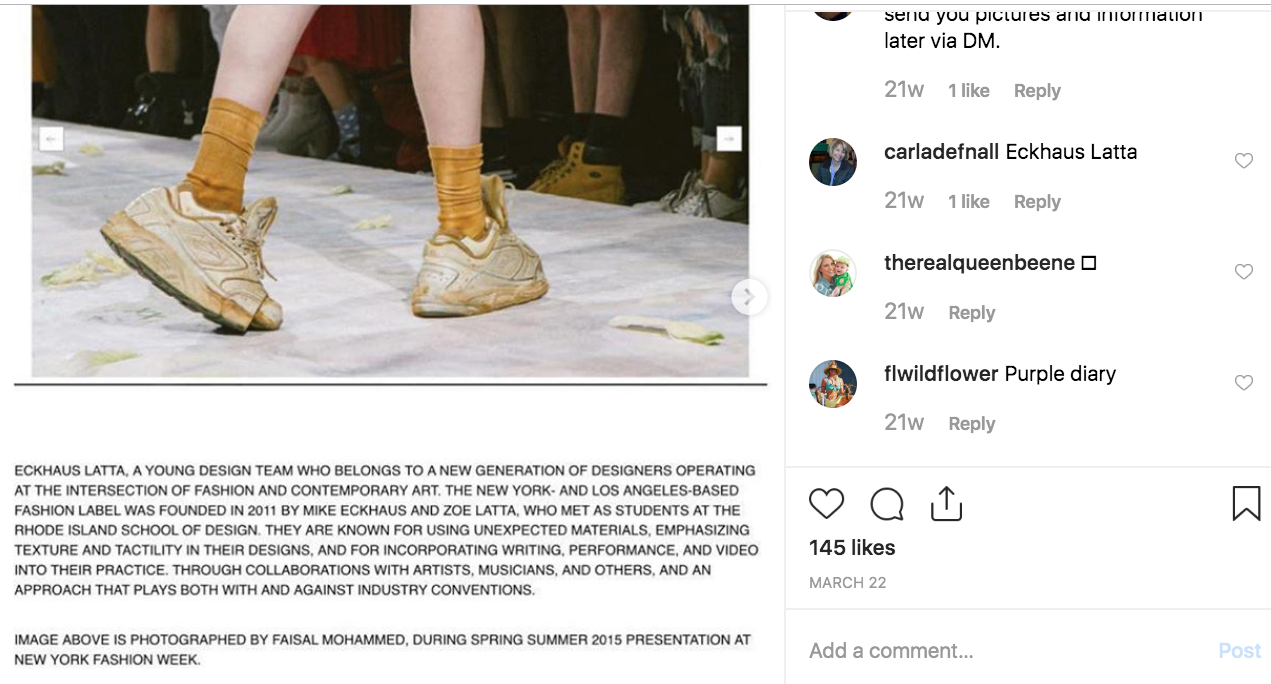The width and height of the screenshot is (1271, 684).
Task: Click the Post button
Action: tap(1240, 651)
